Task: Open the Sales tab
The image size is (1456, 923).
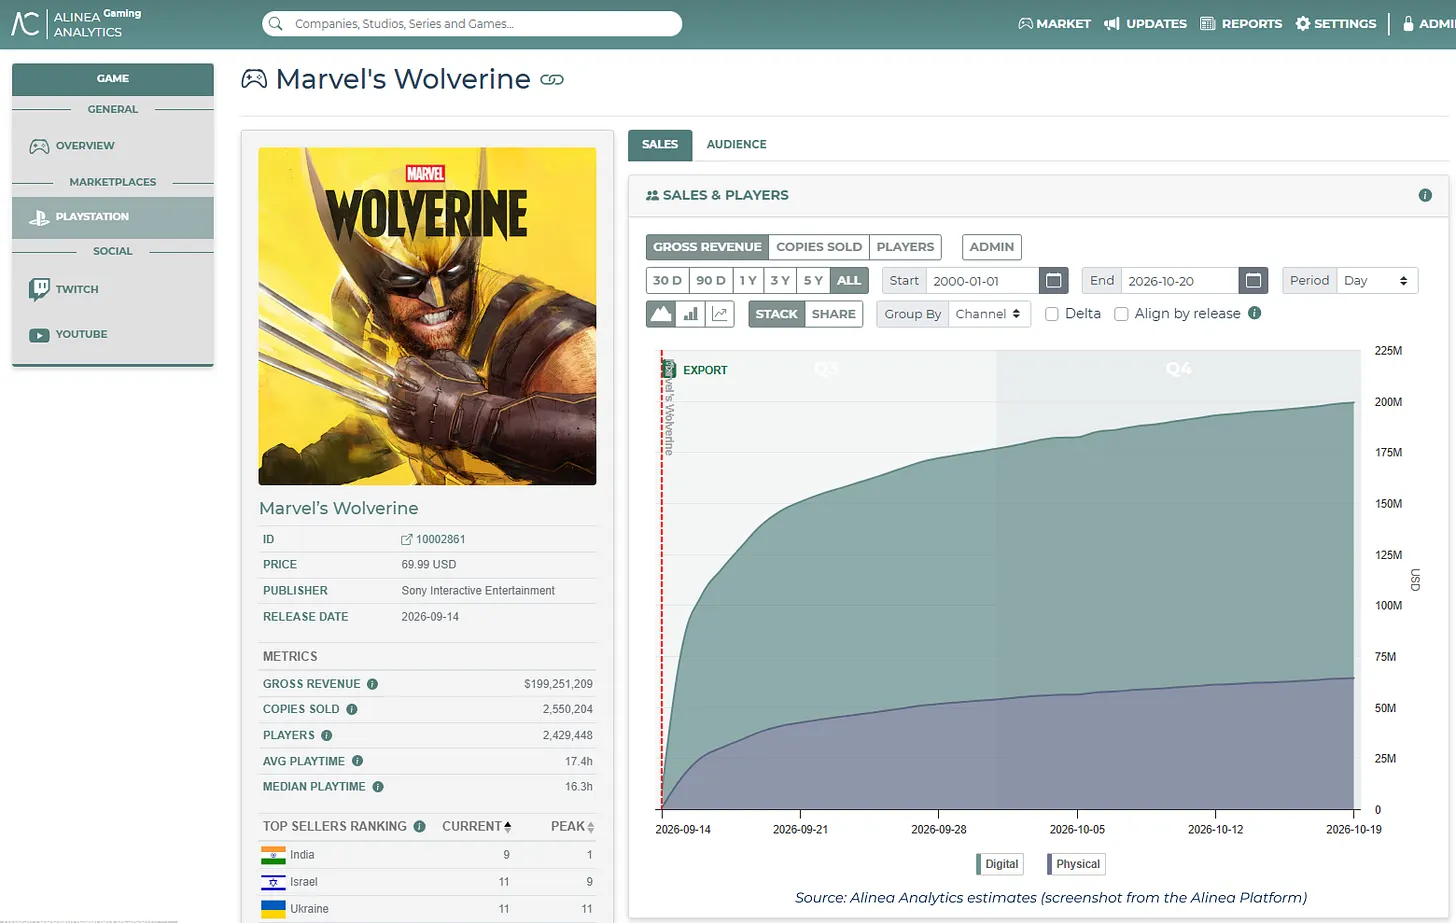Action: coord(660,145)
